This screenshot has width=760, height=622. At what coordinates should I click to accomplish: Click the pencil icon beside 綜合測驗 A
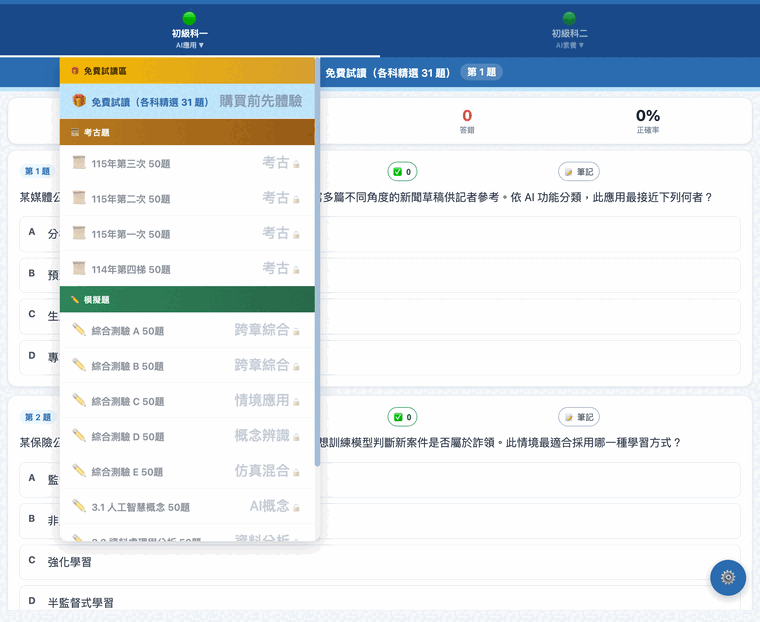(79, 330)
